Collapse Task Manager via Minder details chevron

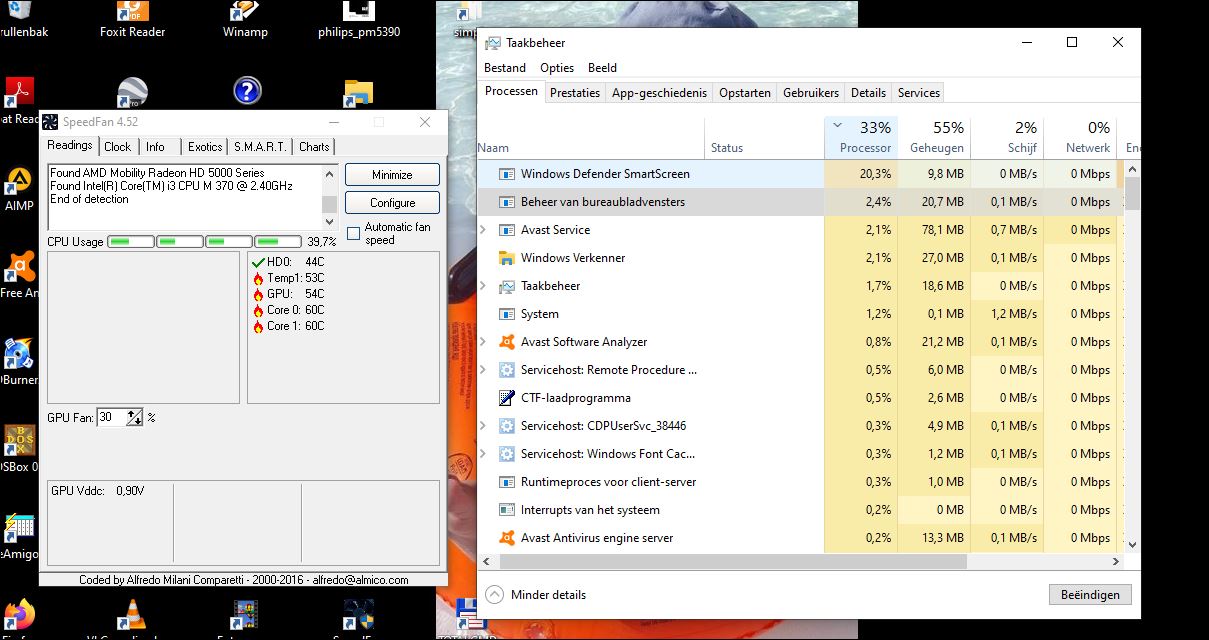(494, 594)
